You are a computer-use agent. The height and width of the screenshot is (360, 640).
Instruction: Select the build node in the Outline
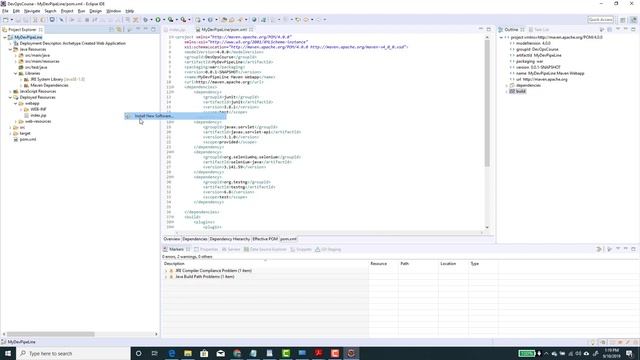pyautogui.click(x=520, y=91)
